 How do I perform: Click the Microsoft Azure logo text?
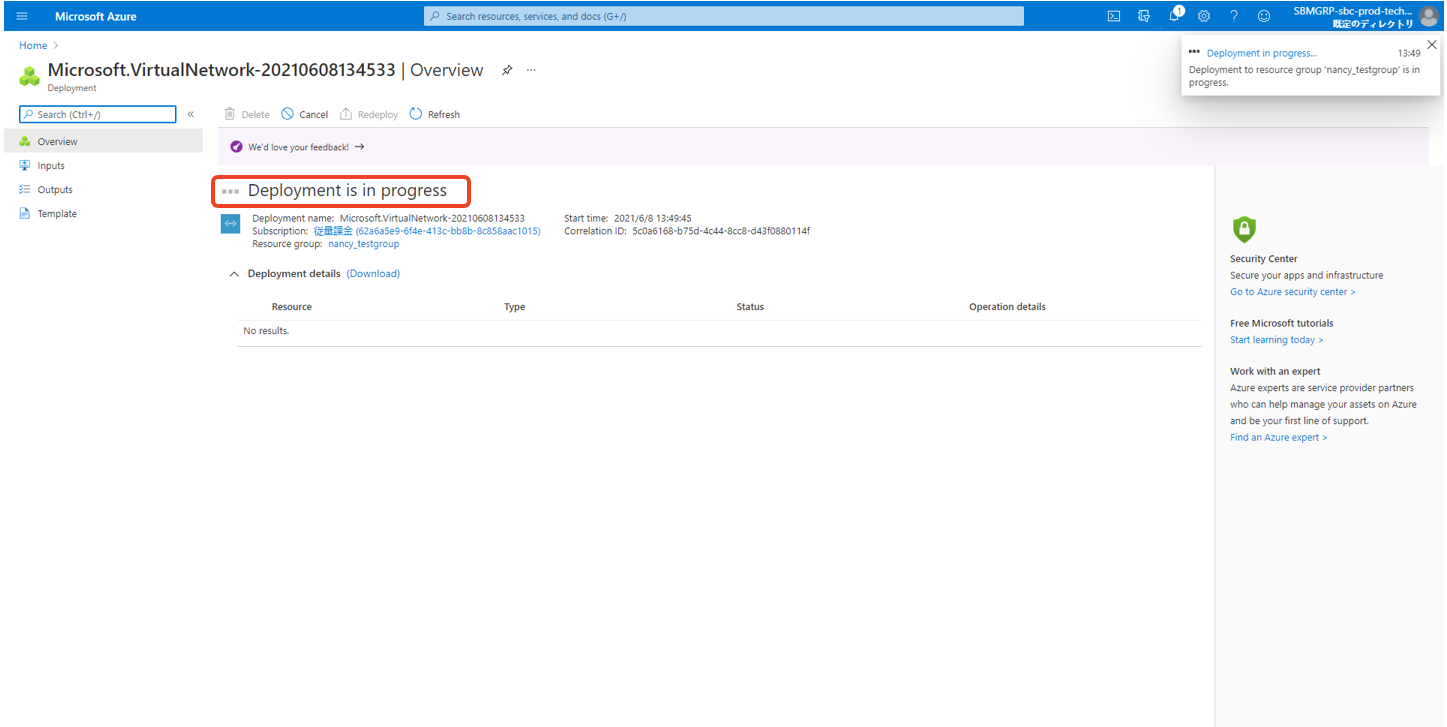[96, 16]
